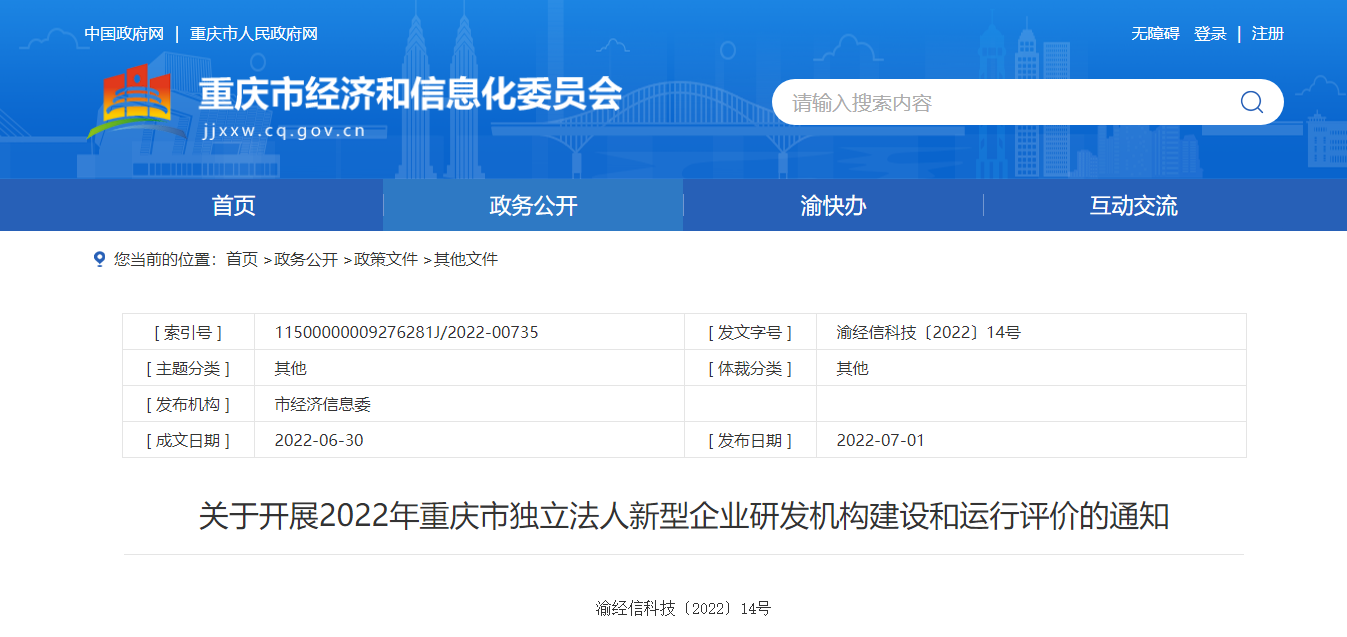Click the 登录 login link

[x=1210, y=34]
